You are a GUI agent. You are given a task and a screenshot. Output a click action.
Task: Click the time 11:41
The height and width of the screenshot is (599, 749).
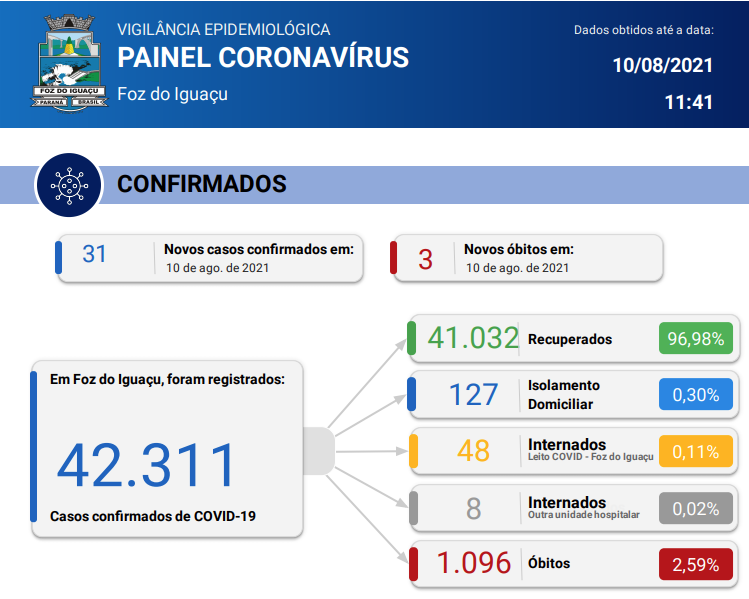point(688,102)
